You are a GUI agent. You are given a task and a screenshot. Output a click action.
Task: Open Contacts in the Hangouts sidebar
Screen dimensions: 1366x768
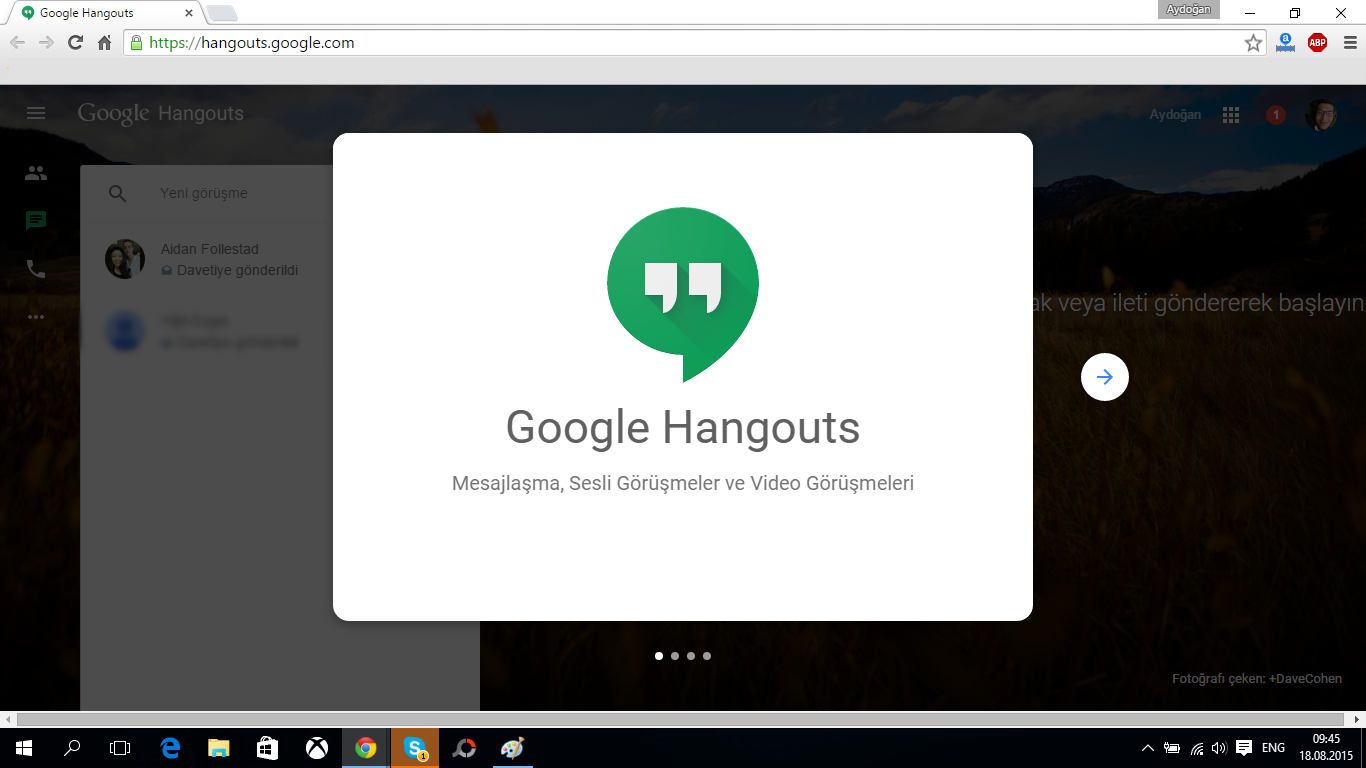click(x=36, y=173)
